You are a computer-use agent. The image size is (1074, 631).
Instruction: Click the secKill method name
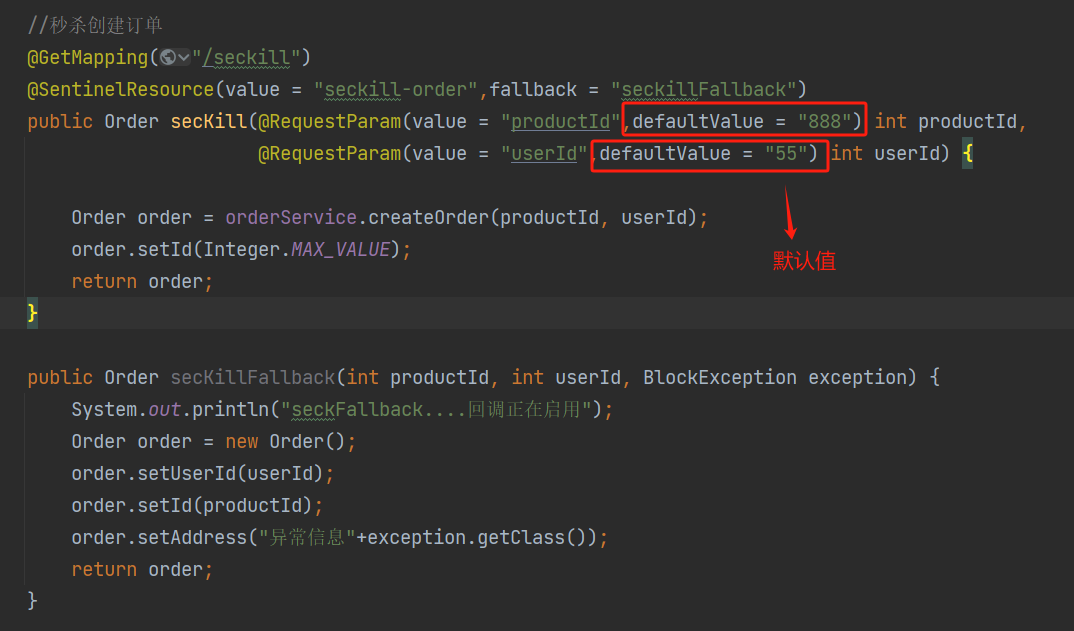coord(208,122)
